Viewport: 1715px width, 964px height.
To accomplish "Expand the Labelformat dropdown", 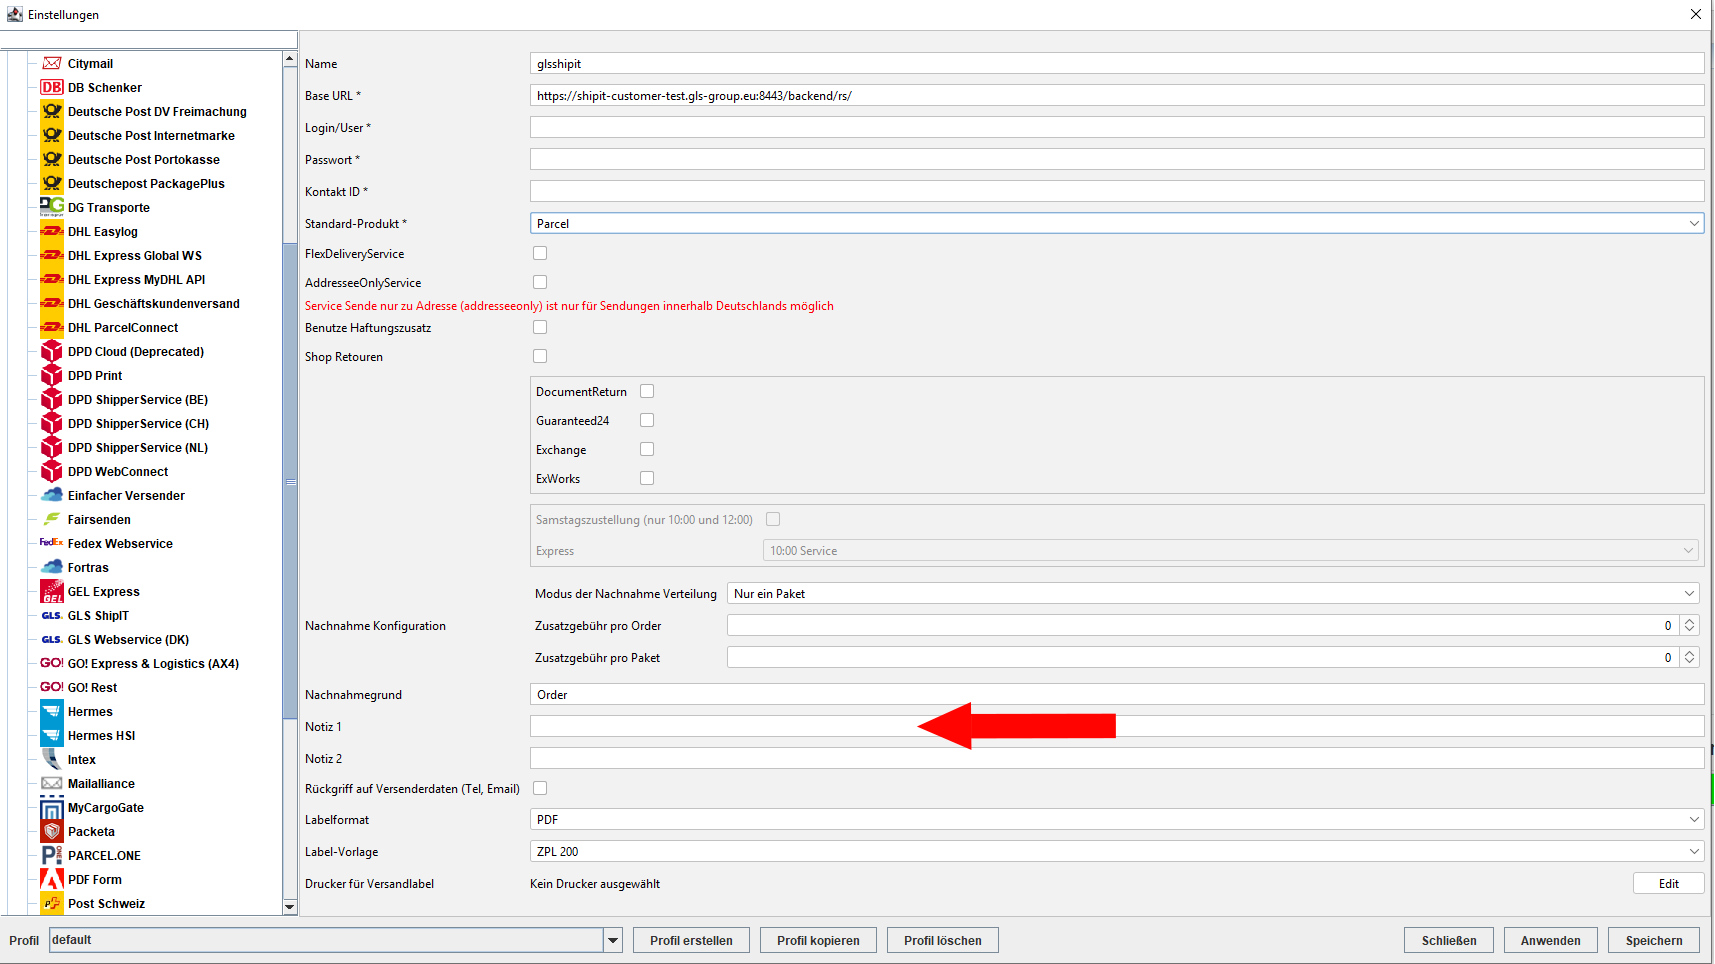I will pyautogui.click(x=1117, y=819).
